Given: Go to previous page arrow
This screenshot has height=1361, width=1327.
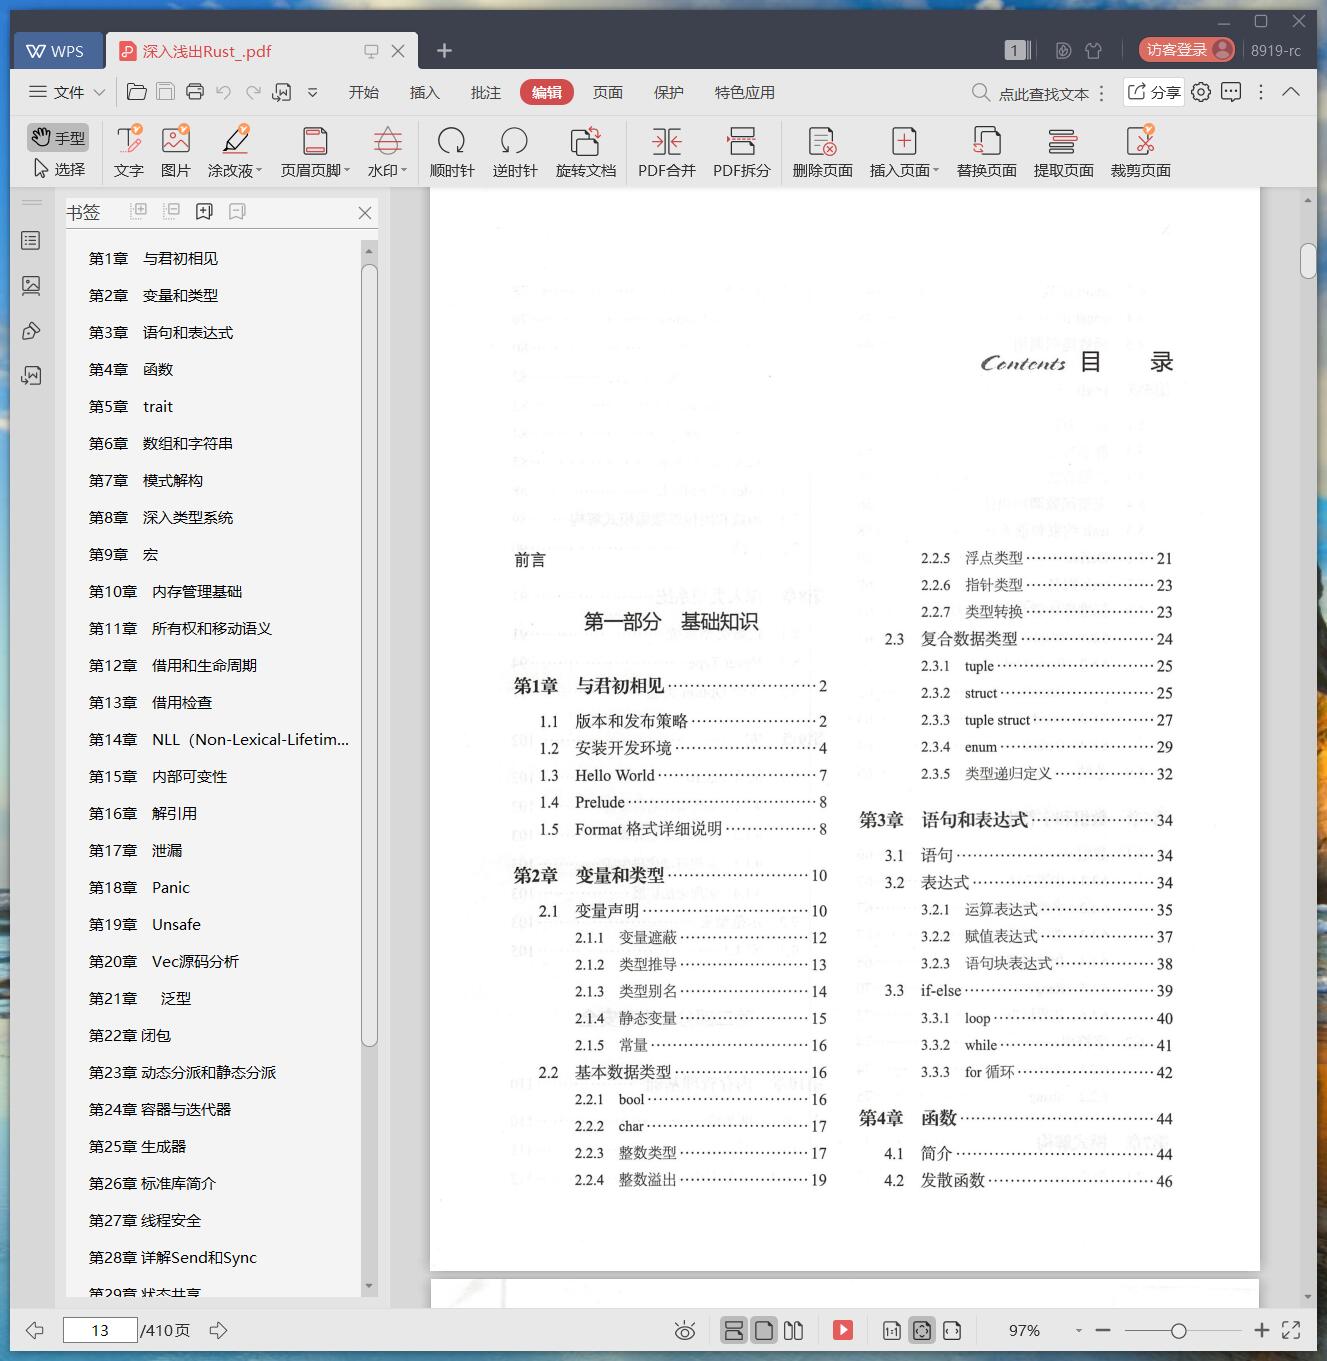Looking at the screenshot, I should click(x=35, y=1330).
